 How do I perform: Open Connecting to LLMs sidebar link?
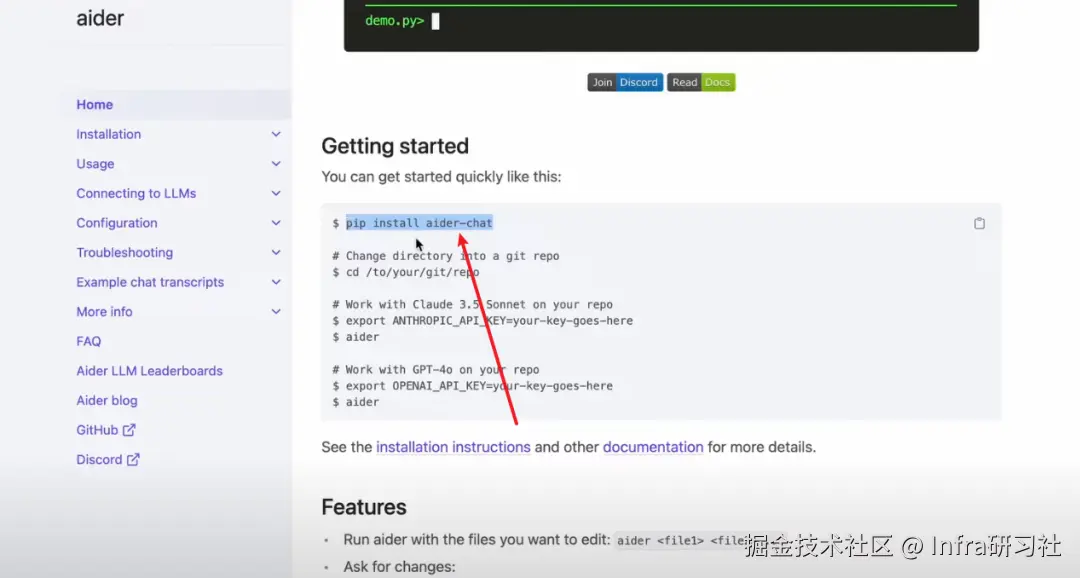[136, 194]
